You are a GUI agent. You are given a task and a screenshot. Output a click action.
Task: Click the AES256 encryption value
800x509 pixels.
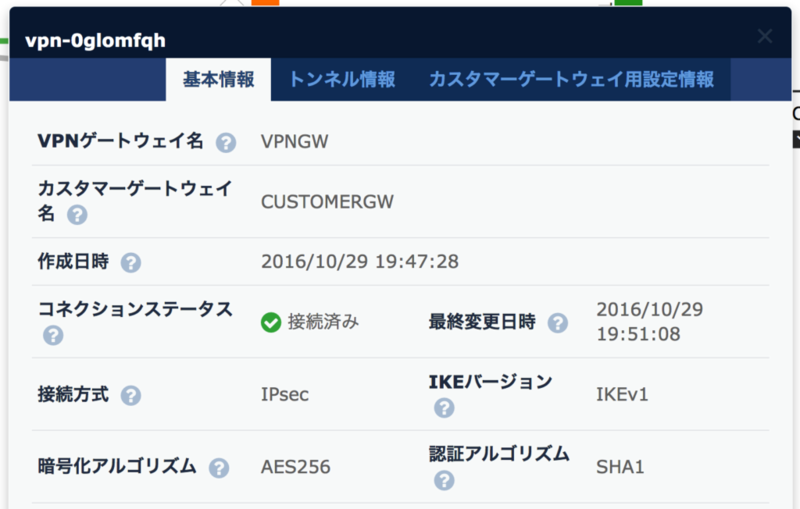(295, 467)
